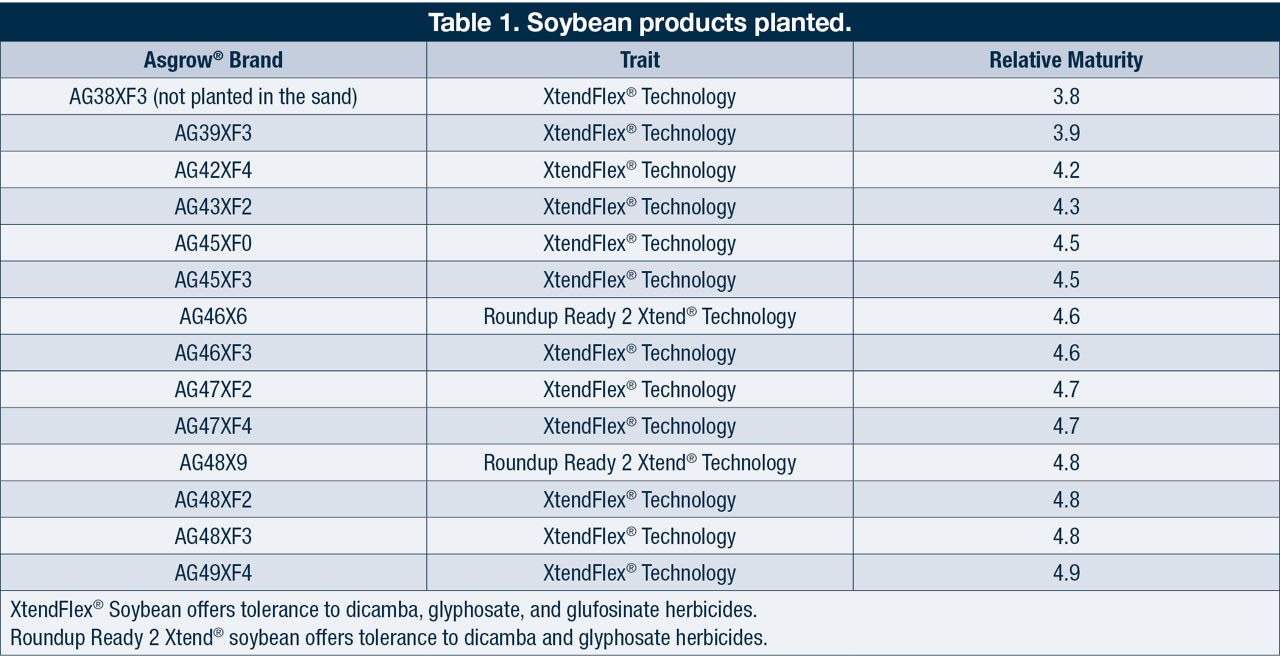
Task: Select the 'Trait' column header
Action: tap(640, 60)
